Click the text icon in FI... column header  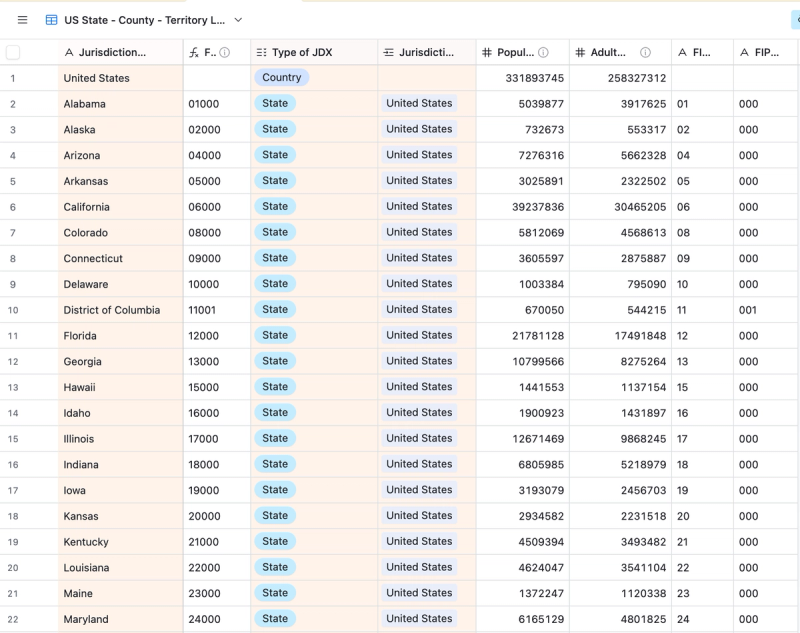[x=683, y=52]
